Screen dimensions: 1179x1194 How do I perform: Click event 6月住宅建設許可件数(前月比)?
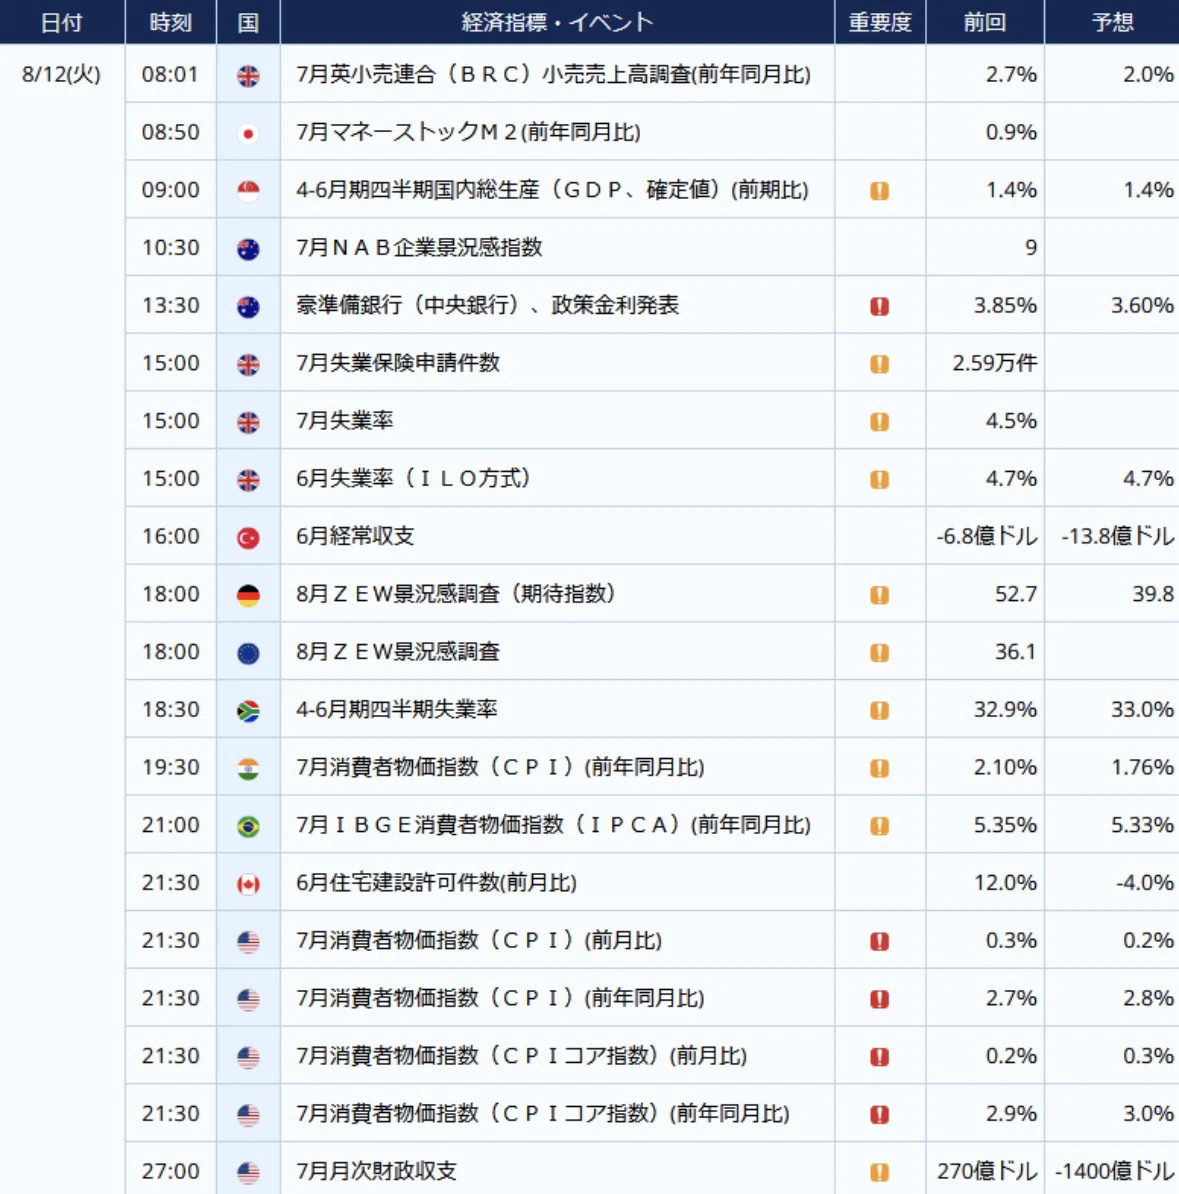(x=436, y=883)
